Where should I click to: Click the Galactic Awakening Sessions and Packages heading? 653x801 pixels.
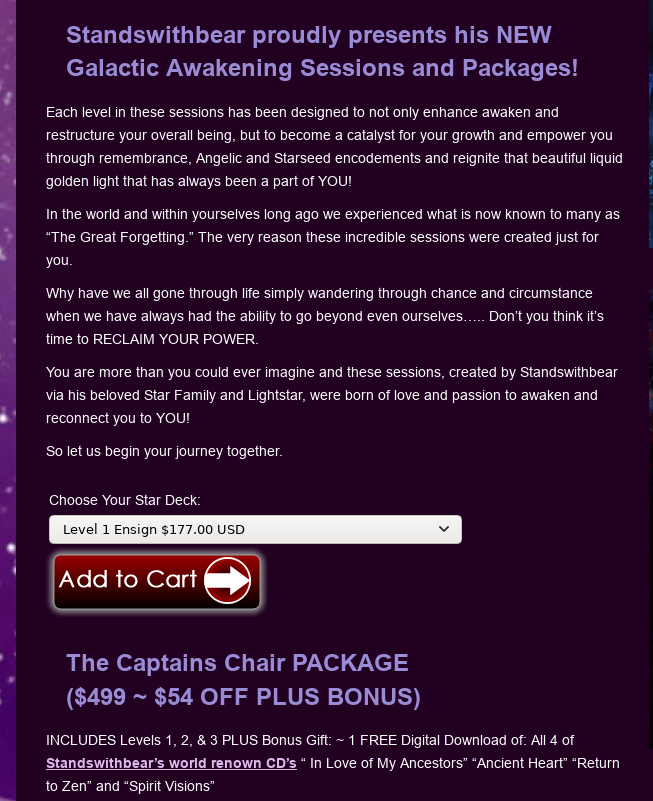pos(322,68)
